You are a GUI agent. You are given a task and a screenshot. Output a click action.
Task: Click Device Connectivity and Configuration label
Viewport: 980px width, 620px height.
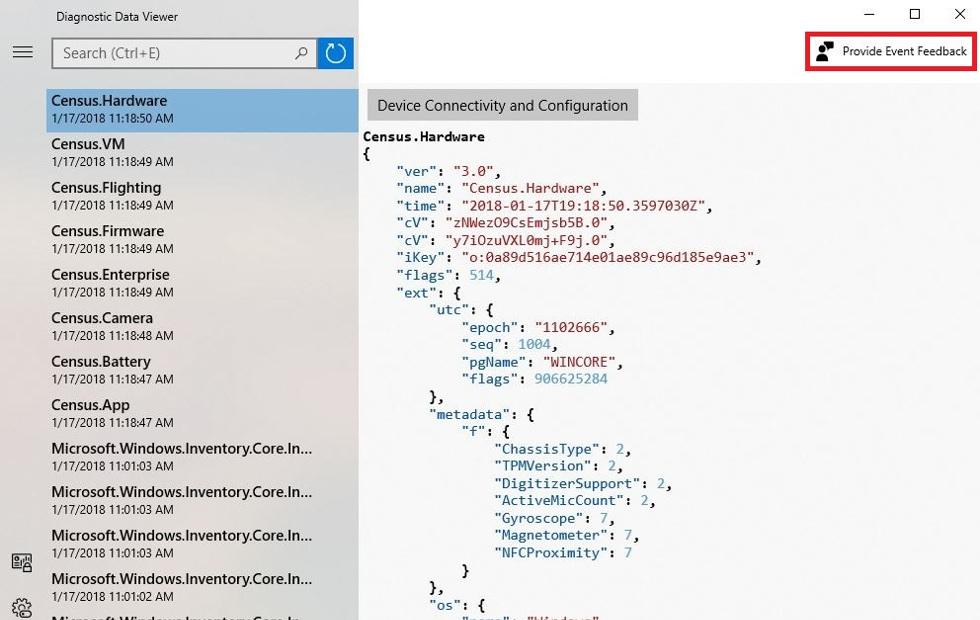click(502, 105)
